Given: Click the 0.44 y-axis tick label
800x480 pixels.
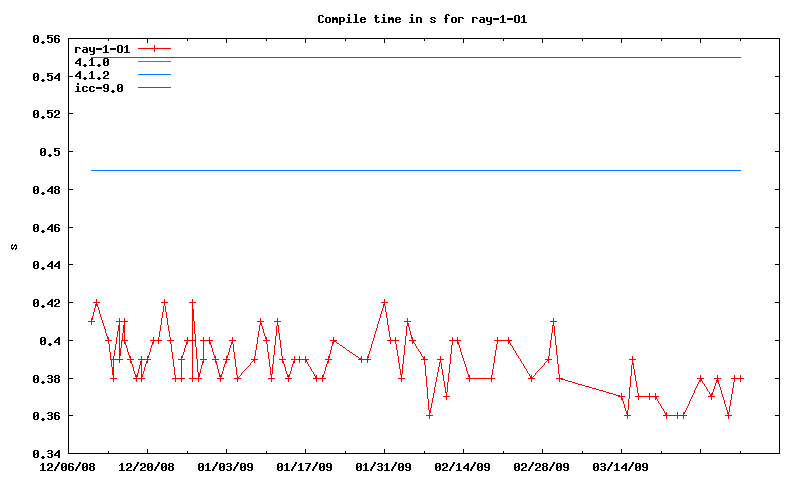Looking at the screenshot, I should [46, 266].
